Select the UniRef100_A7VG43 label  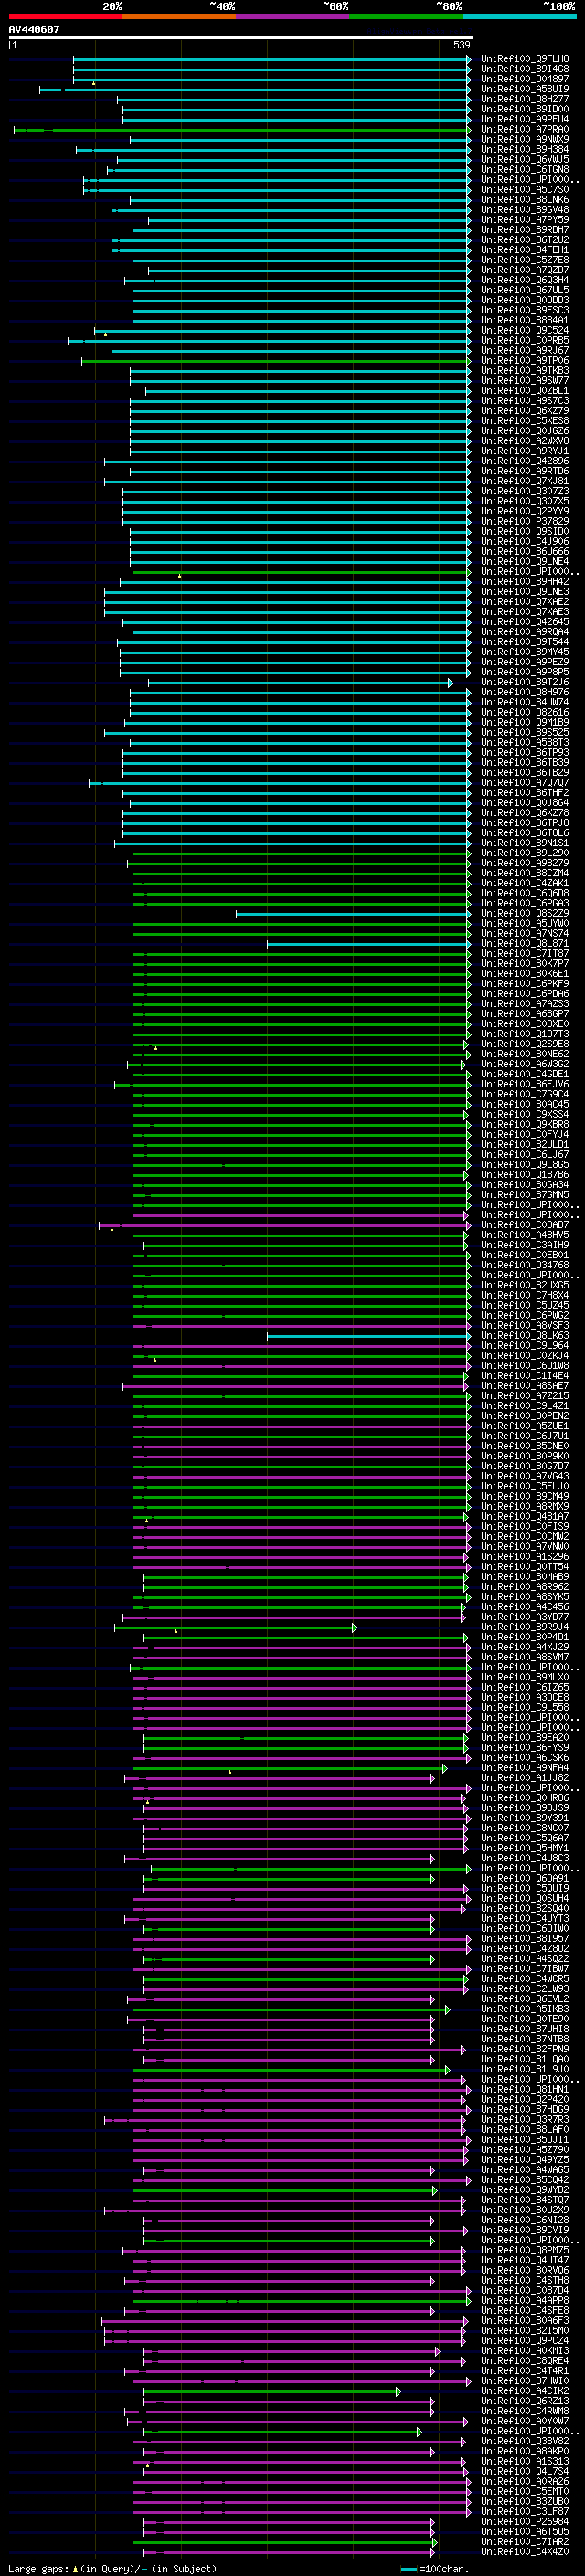coord(524,1476)
